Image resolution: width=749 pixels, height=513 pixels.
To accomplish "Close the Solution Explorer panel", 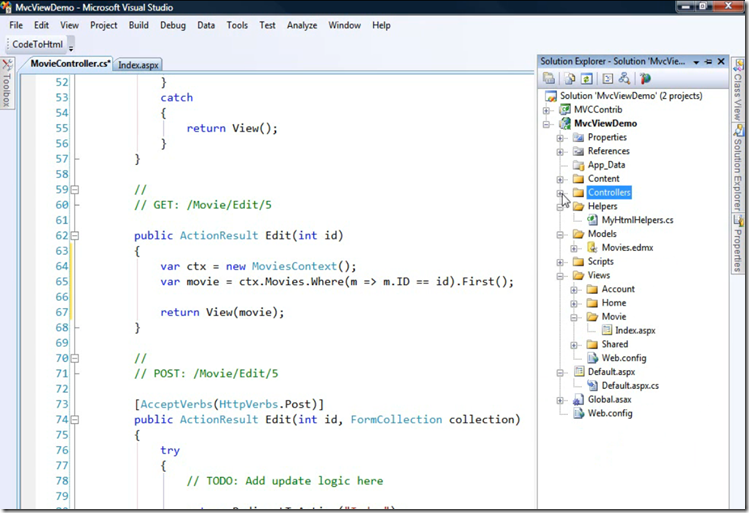I will coord(721,61).
